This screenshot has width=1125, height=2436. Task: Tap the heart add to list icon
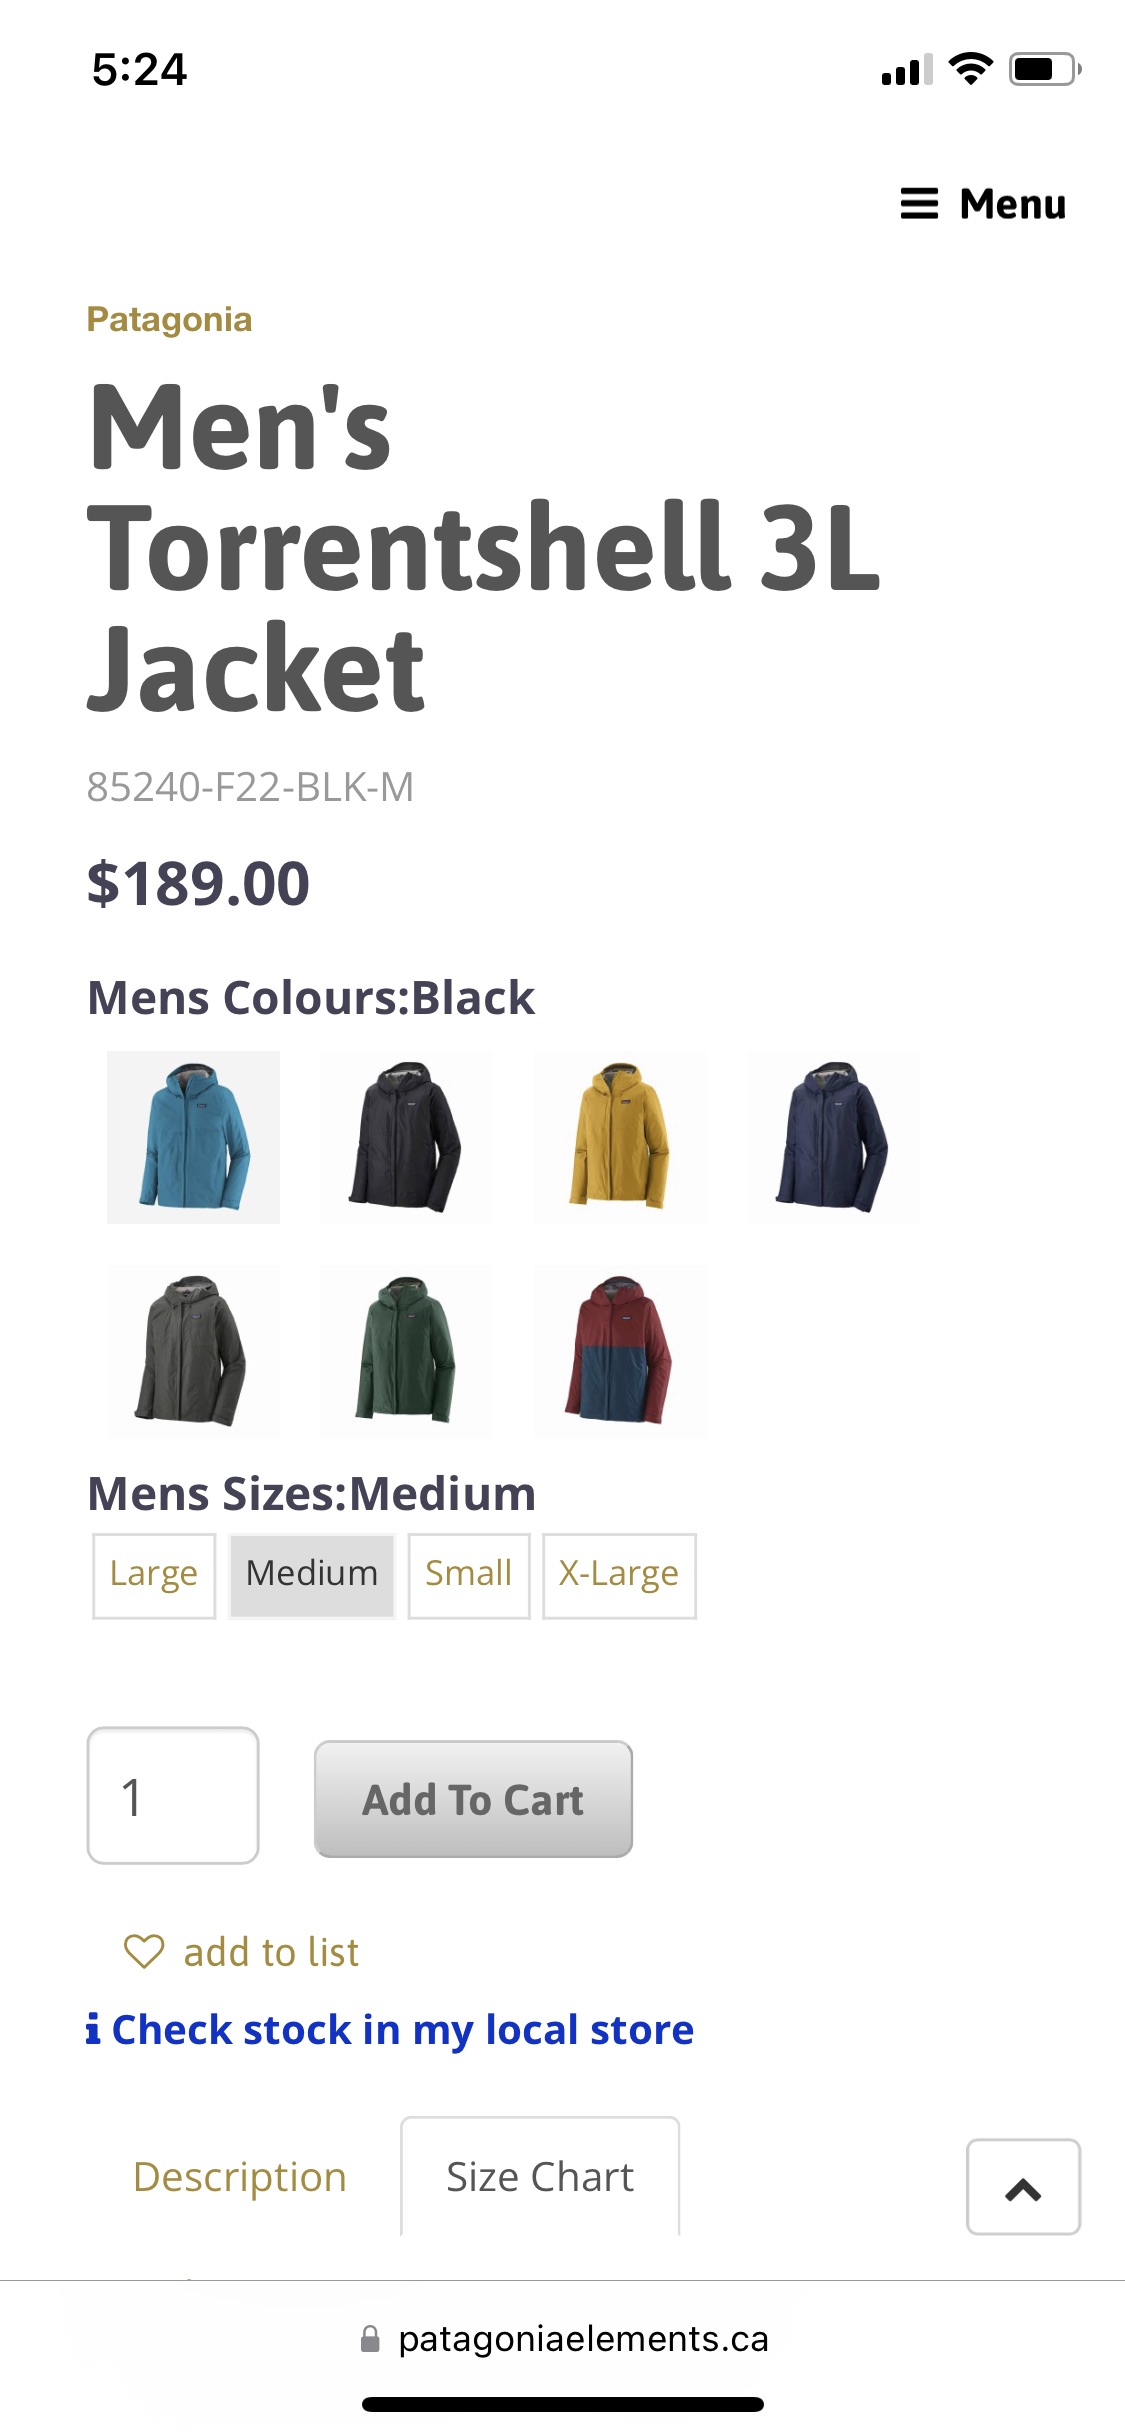(x=144, y=1951)
